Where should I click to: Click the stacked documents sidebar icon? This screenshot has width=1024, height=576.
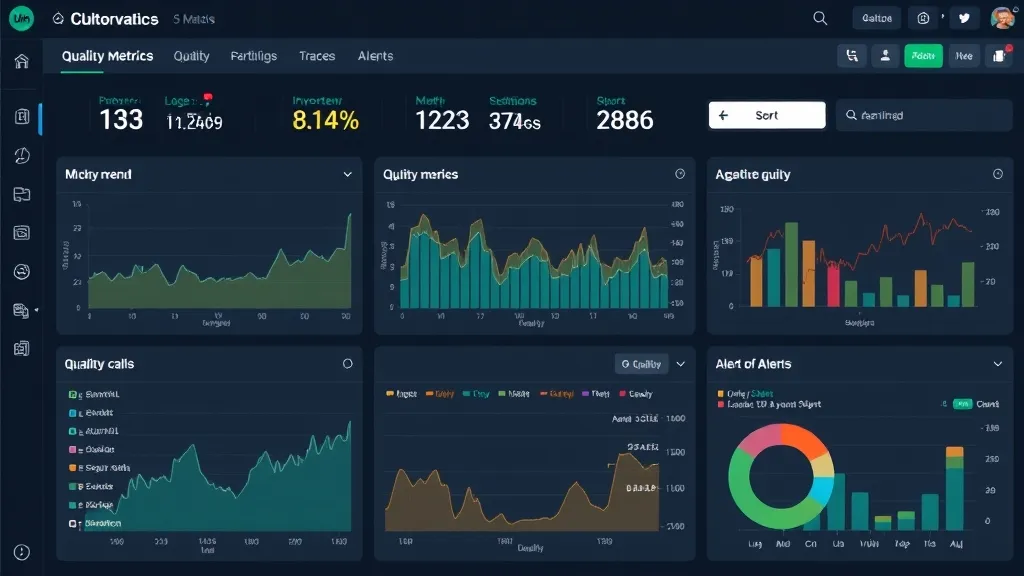coord(22,348)
